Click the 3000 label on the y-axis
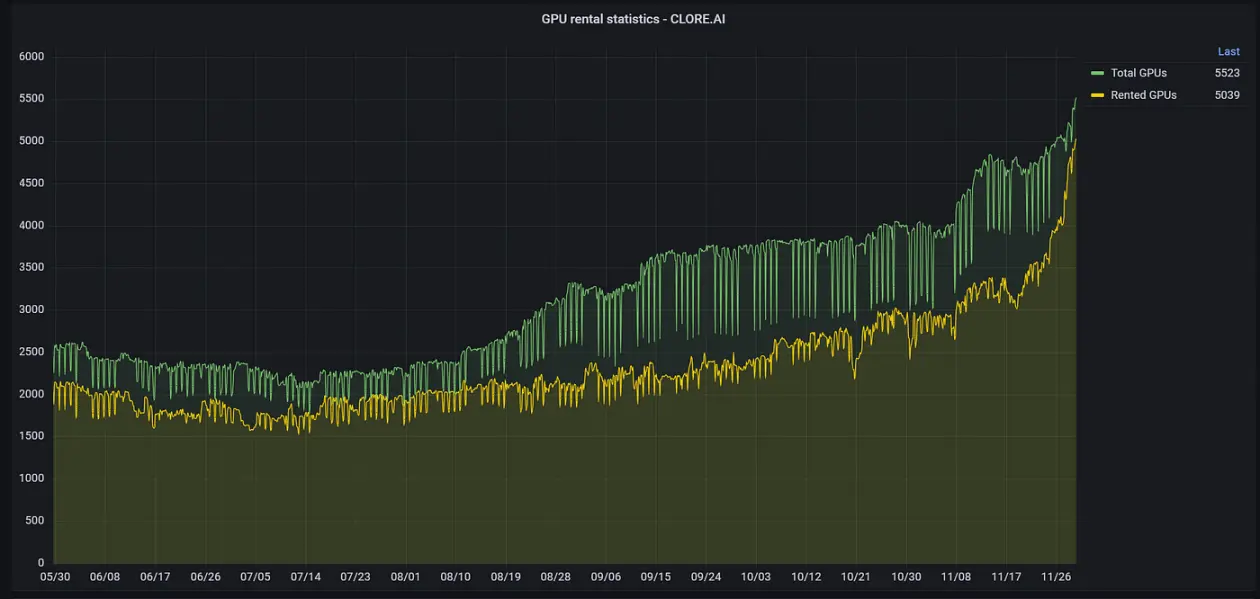The image size is (1260, 599). pyautogui.click(x=32, y=310)
